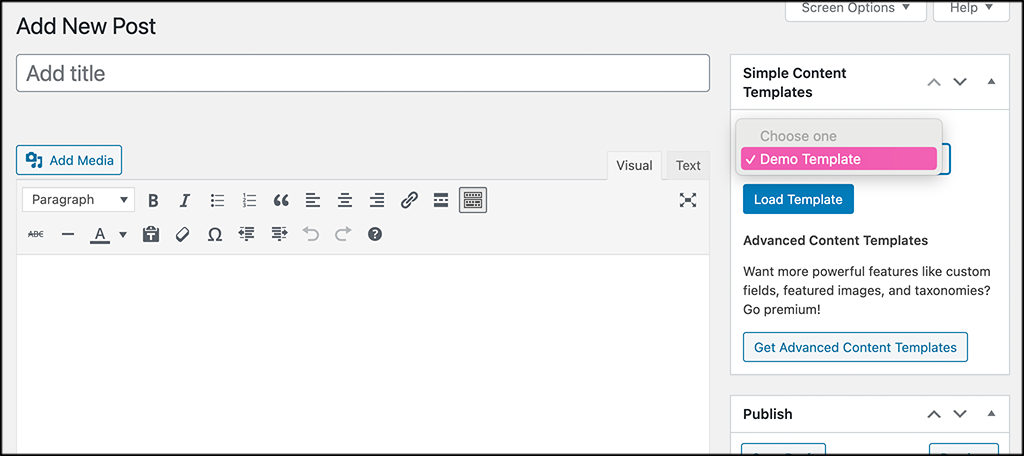Screen dimensions: 1024x456
Task: Enter distraction-free fullscreen mode
Action: (688, 200)
